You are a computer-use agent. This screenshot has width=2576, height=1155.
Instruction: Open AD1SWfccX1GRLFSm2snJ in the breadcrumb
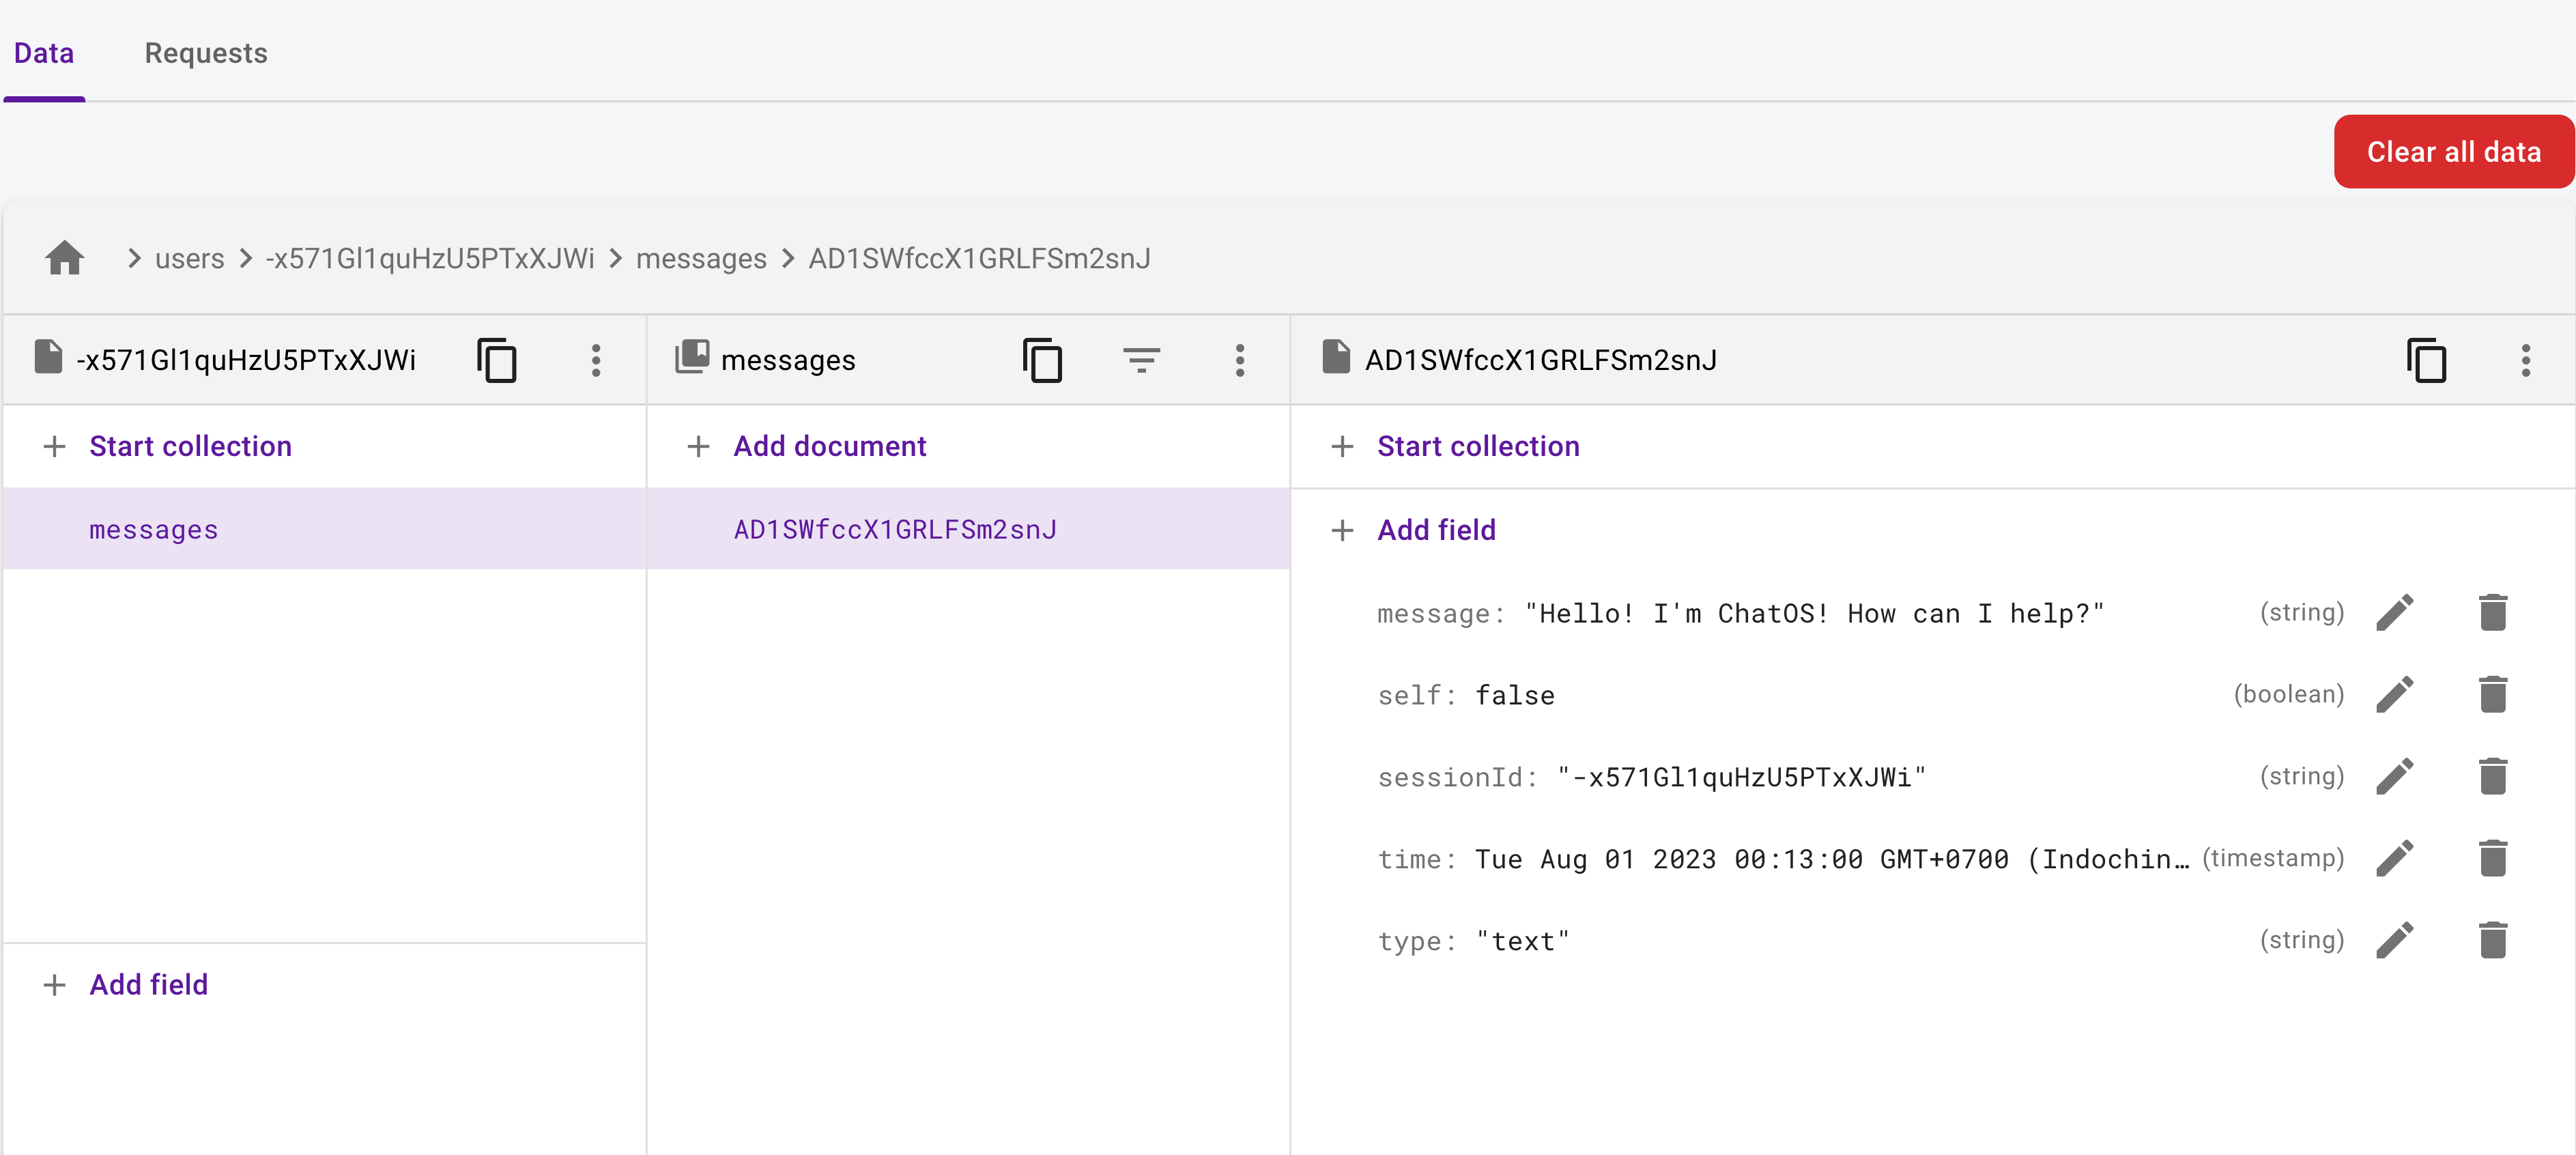point(980,259)
